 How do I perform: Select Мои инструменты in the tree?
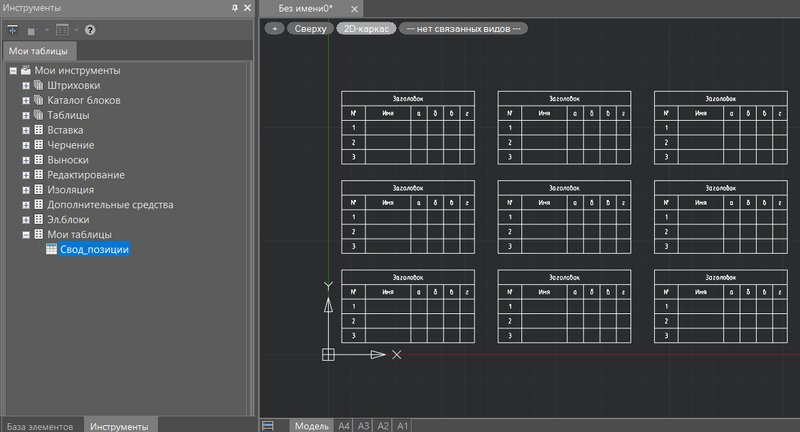point(78,70)
